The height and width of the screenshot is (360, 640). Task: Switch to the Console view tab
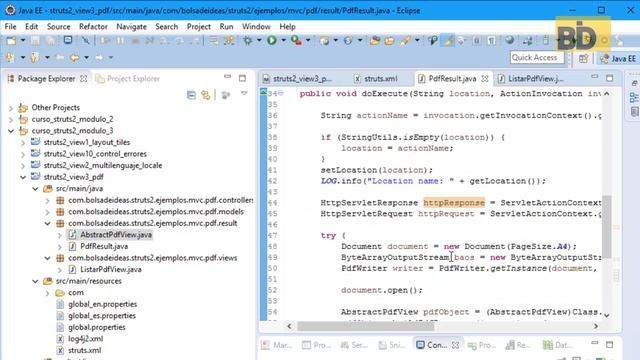click(437, 345)
